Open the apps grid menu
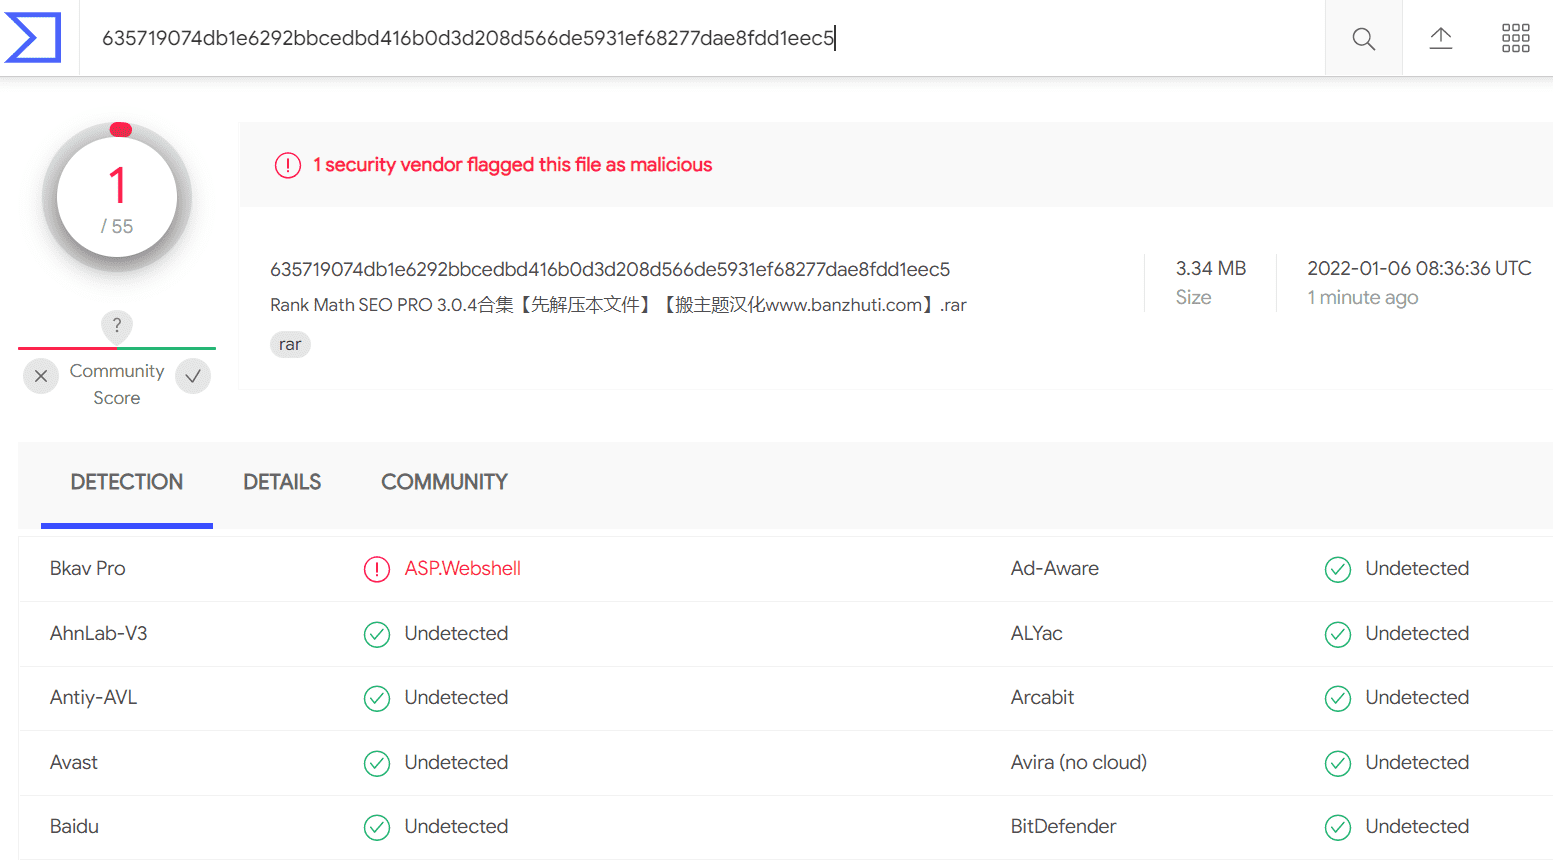 [x=1516, y=38]
